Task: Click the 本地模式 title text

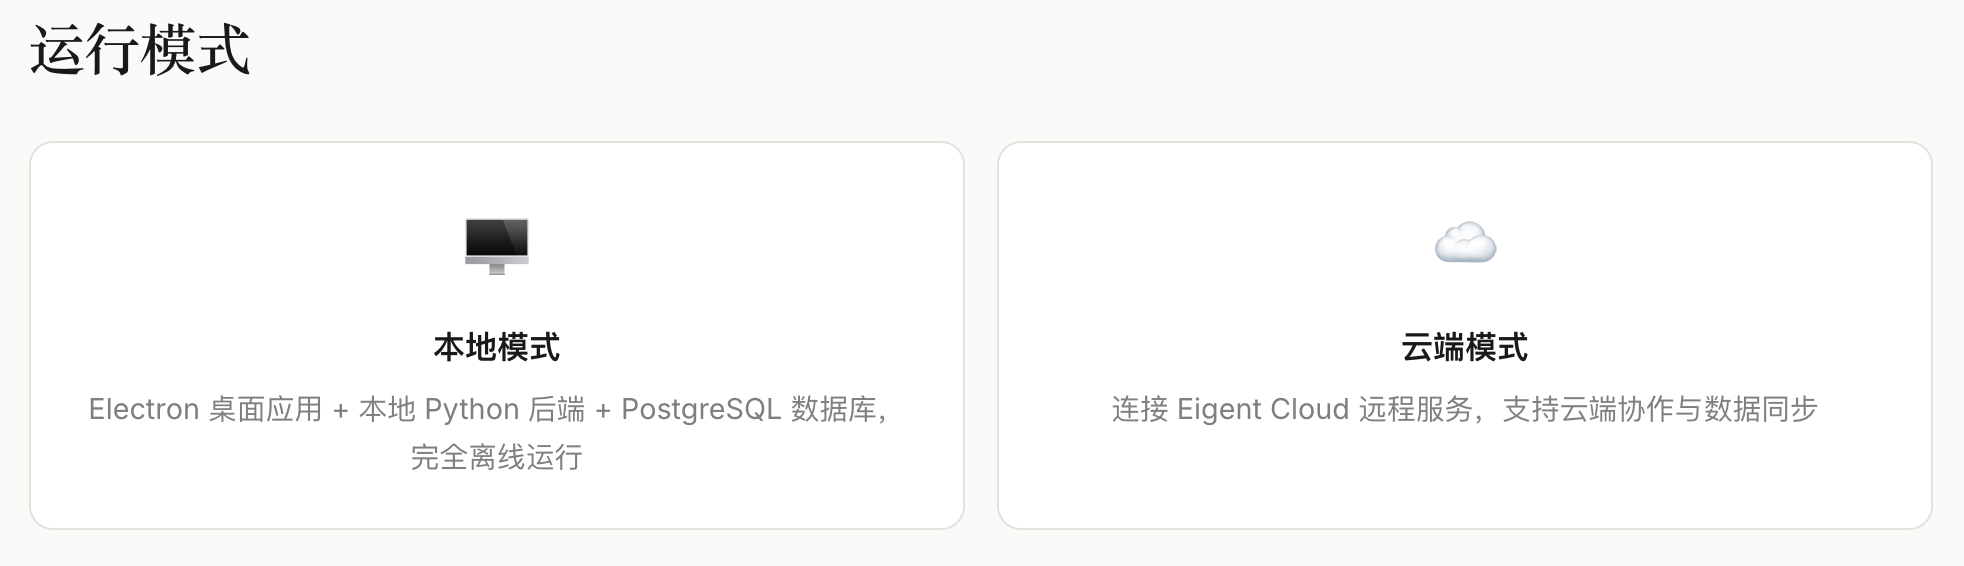Action: 497,348
